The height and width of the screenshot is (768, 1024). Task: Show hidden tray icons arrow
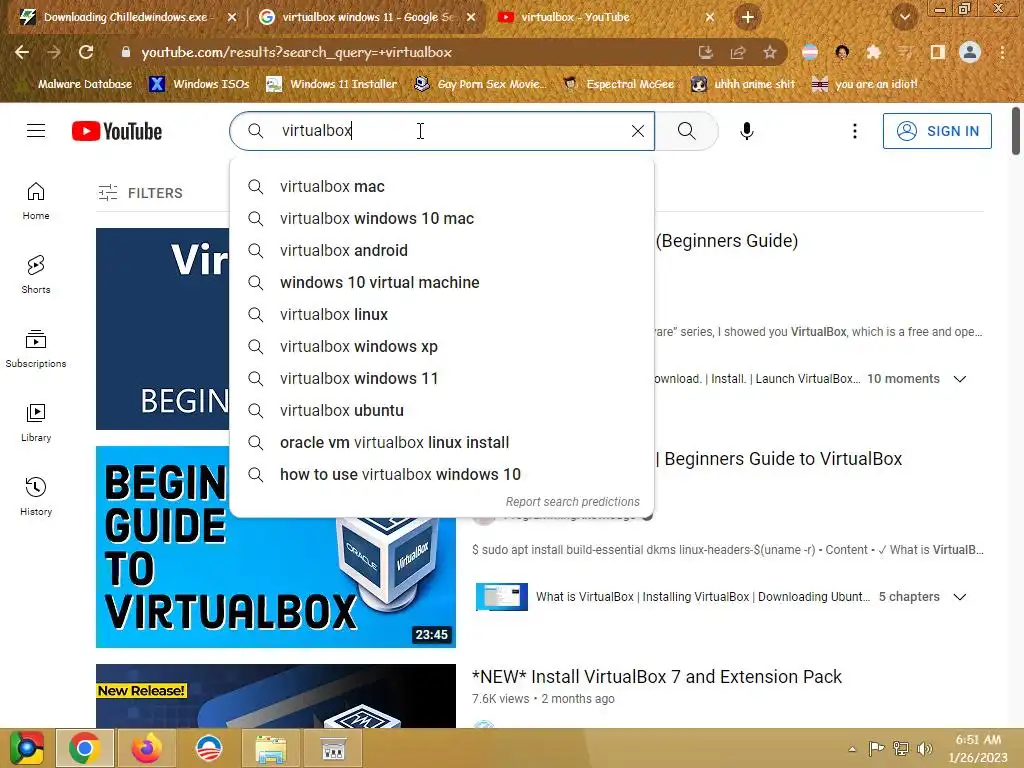(x=852, y=749)
